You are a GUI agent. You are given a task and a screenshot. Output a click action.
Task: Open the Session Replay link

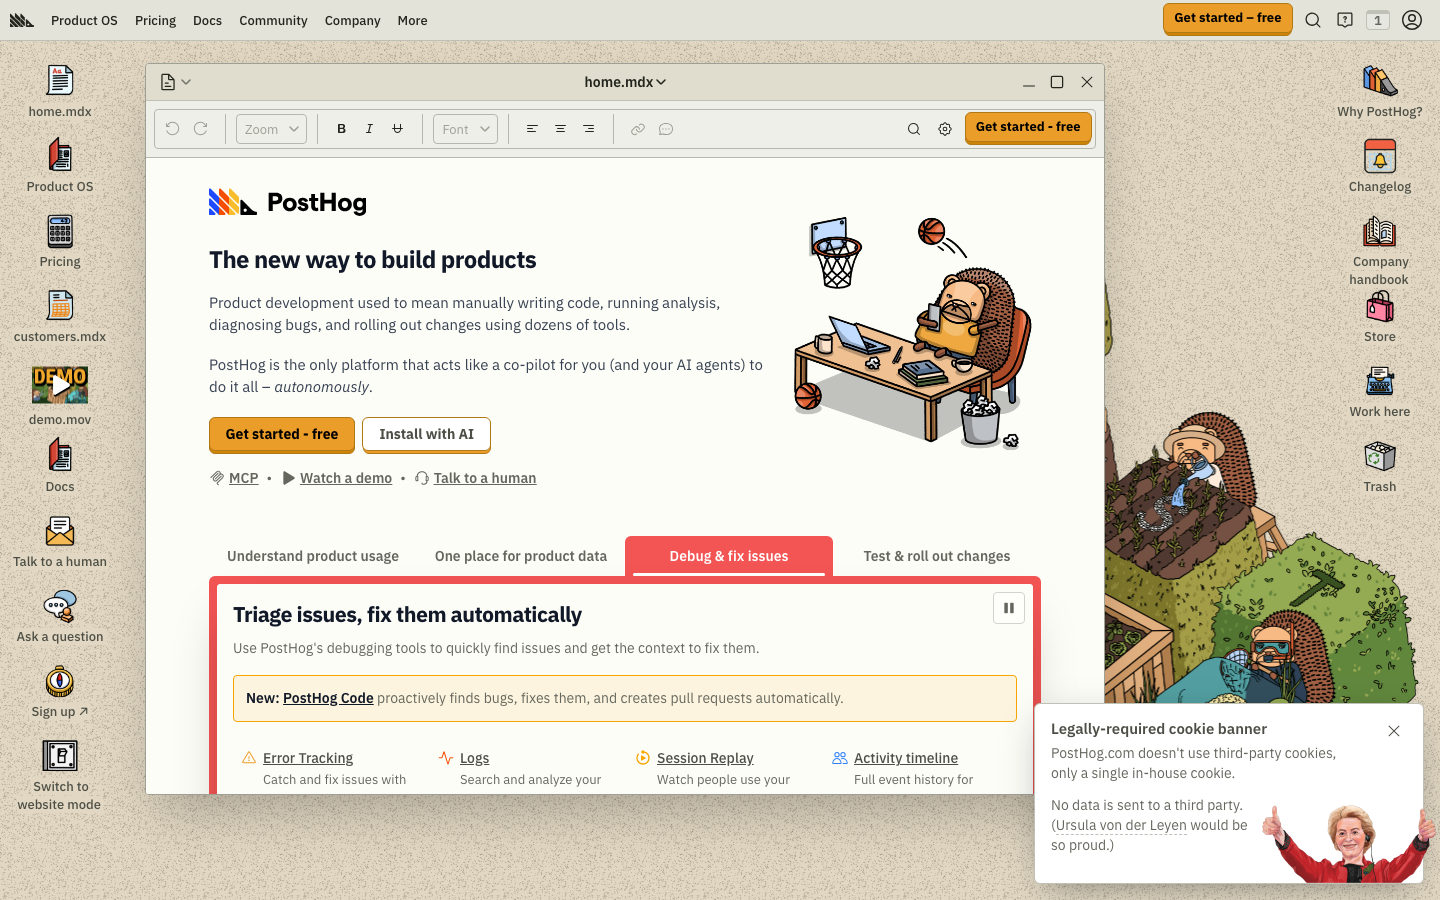pyautogui.click(x=705, y=758)
